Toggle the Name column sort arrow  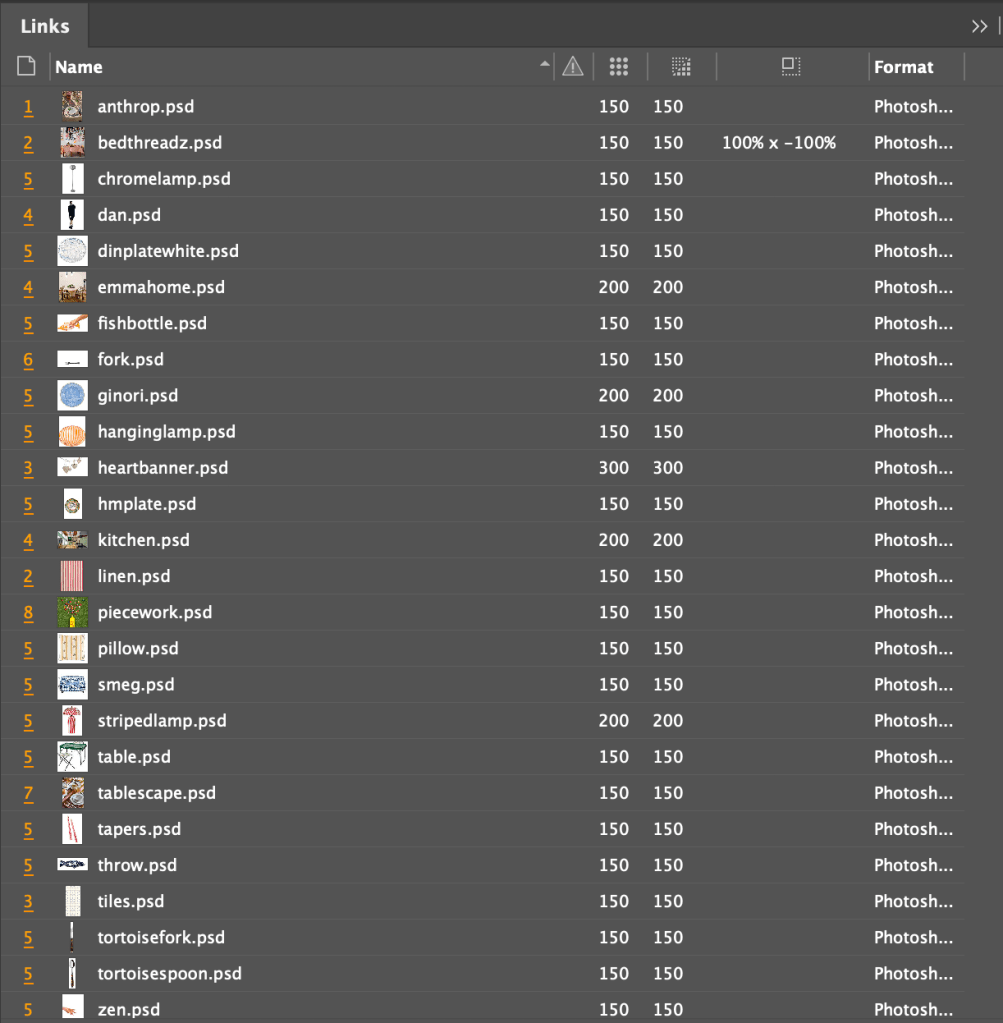pyautogui.click(x=544, y=65)
